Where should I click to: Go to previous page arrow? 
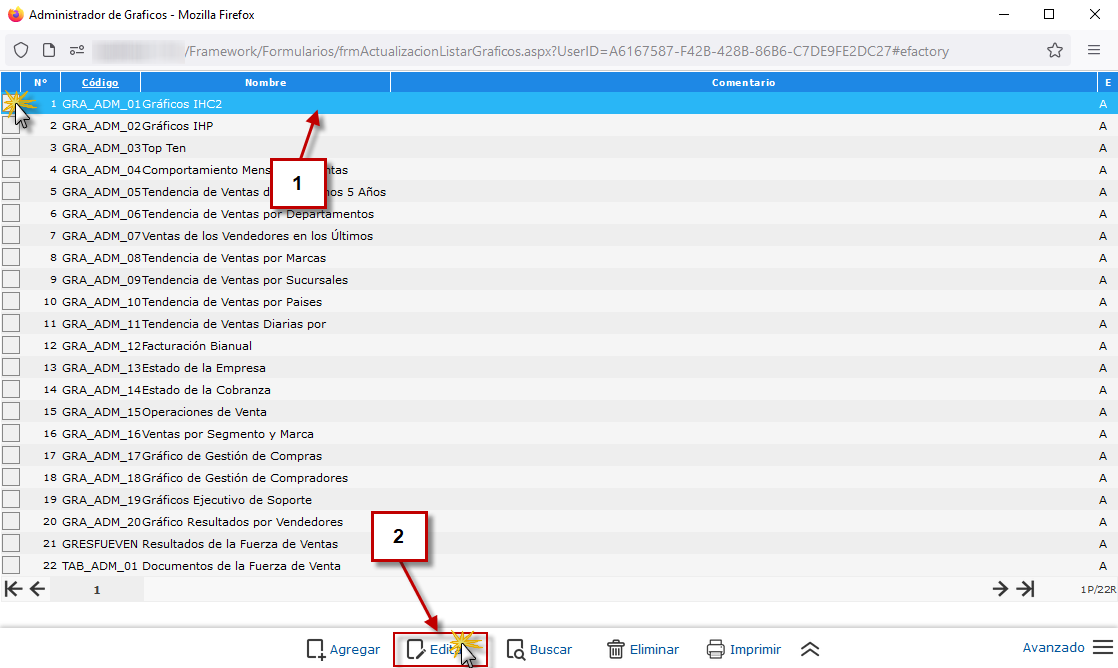coord(38,589)
